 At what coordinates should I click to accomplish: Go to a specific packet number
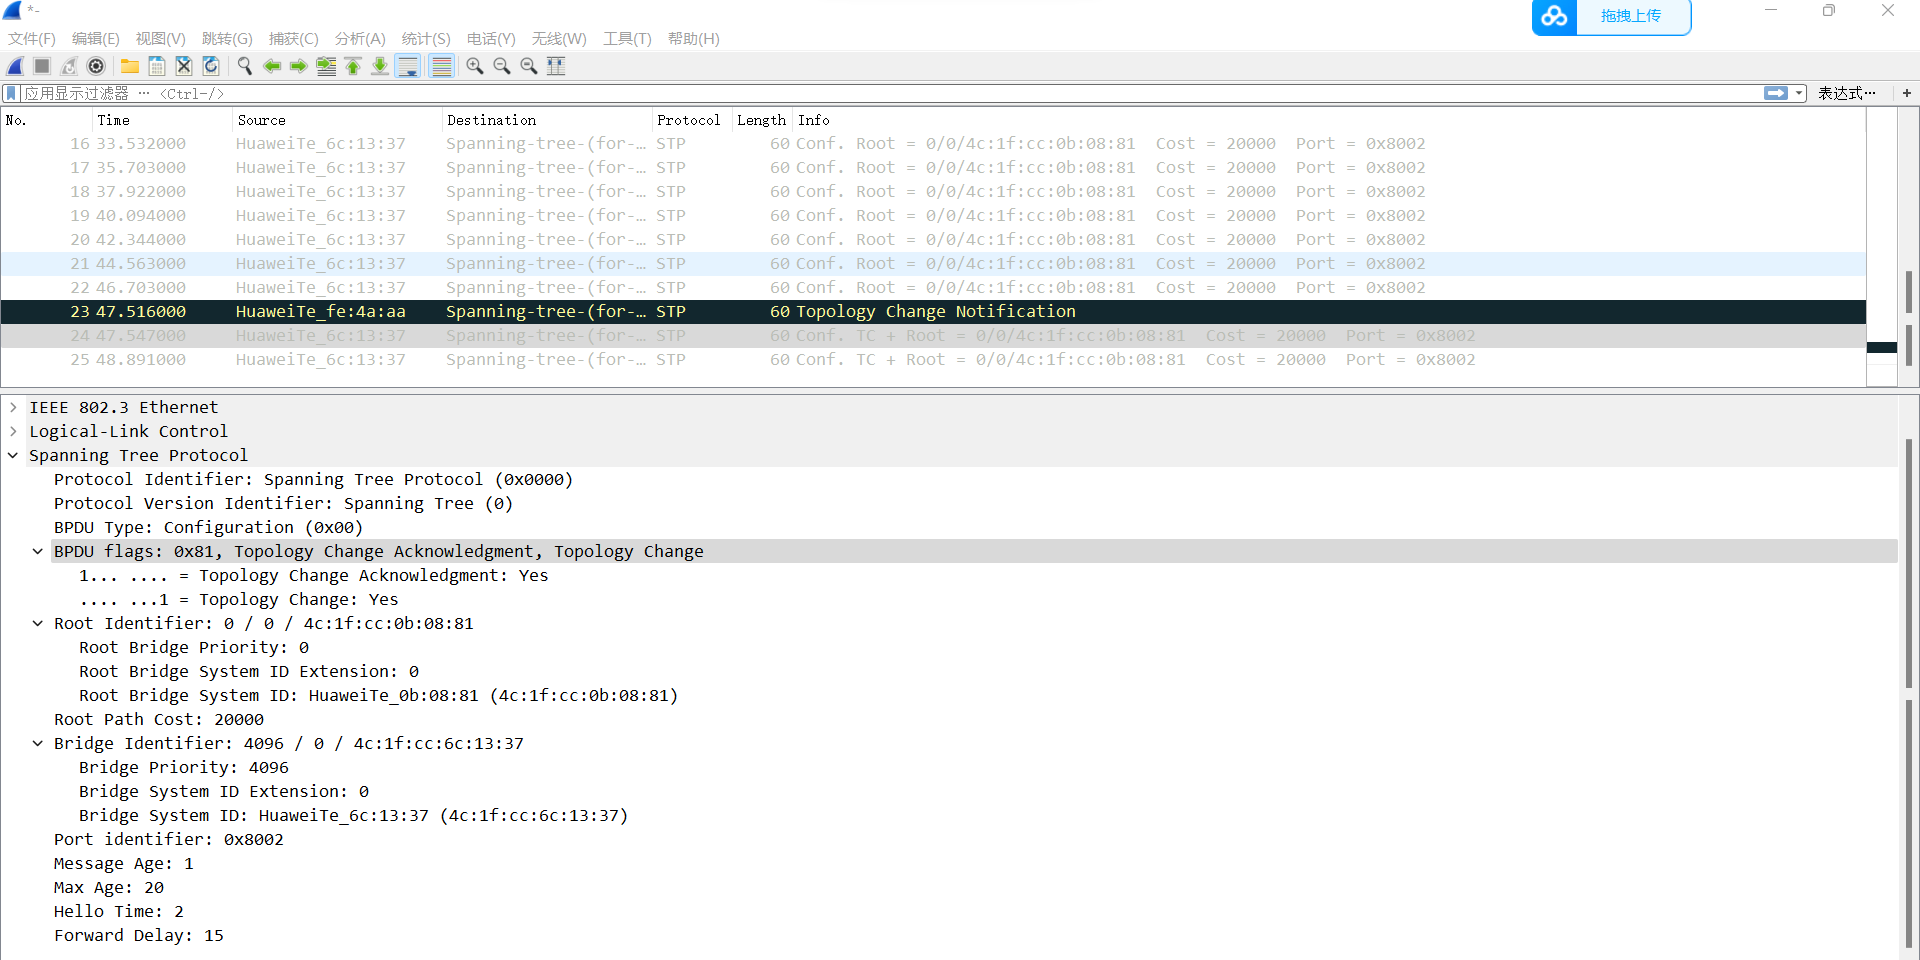[326, 66]
